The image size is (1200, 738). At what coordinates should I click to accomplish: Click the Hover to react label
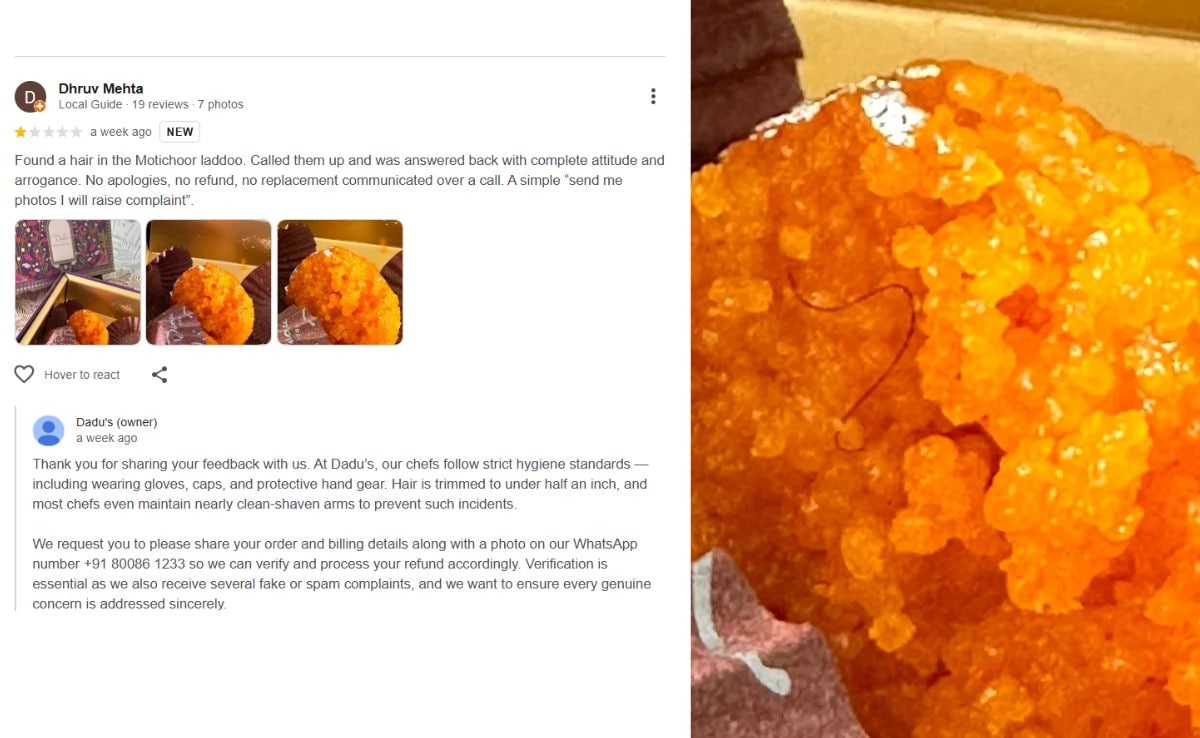point(82,375)
